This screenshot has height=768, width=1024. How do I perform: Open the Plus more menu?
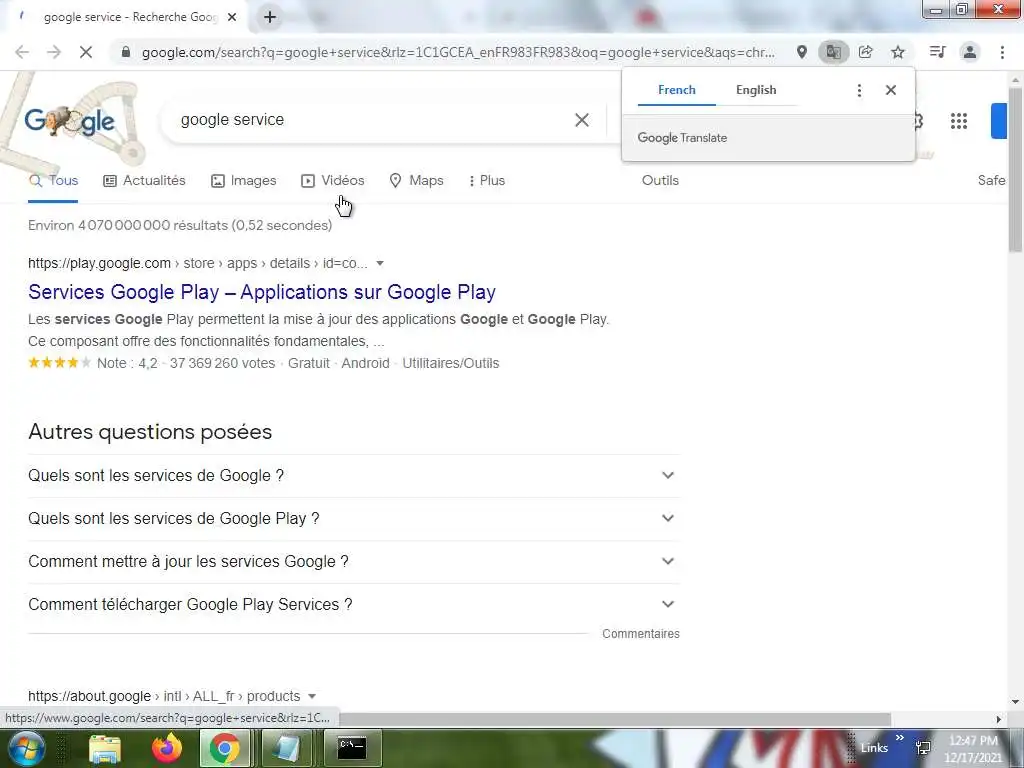pos(487,181)
